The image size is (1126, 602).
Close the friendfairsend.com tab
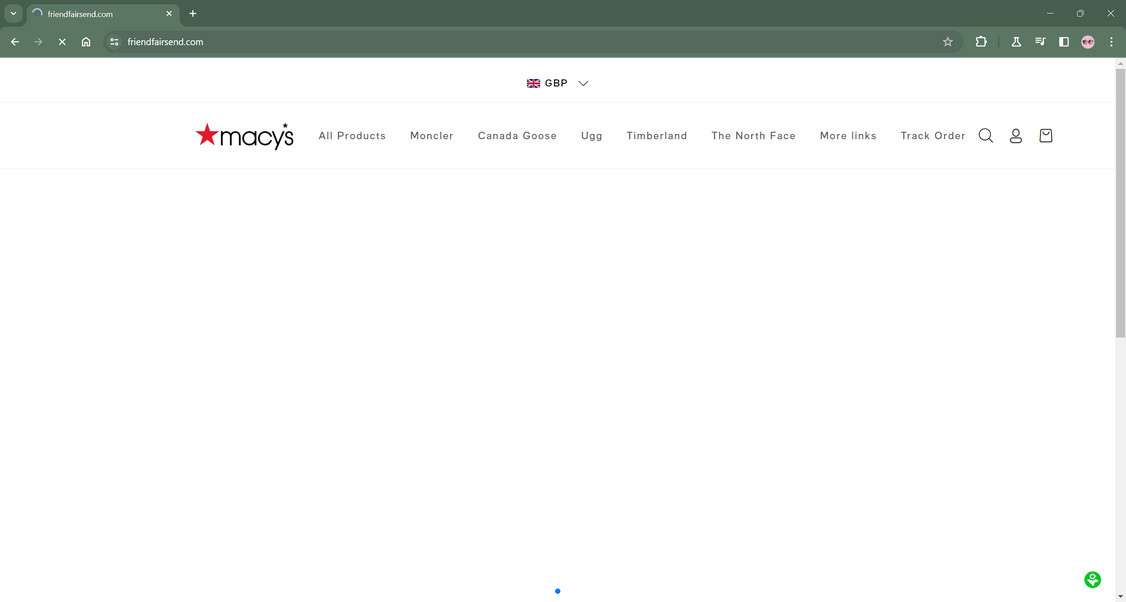pos(169,14)
